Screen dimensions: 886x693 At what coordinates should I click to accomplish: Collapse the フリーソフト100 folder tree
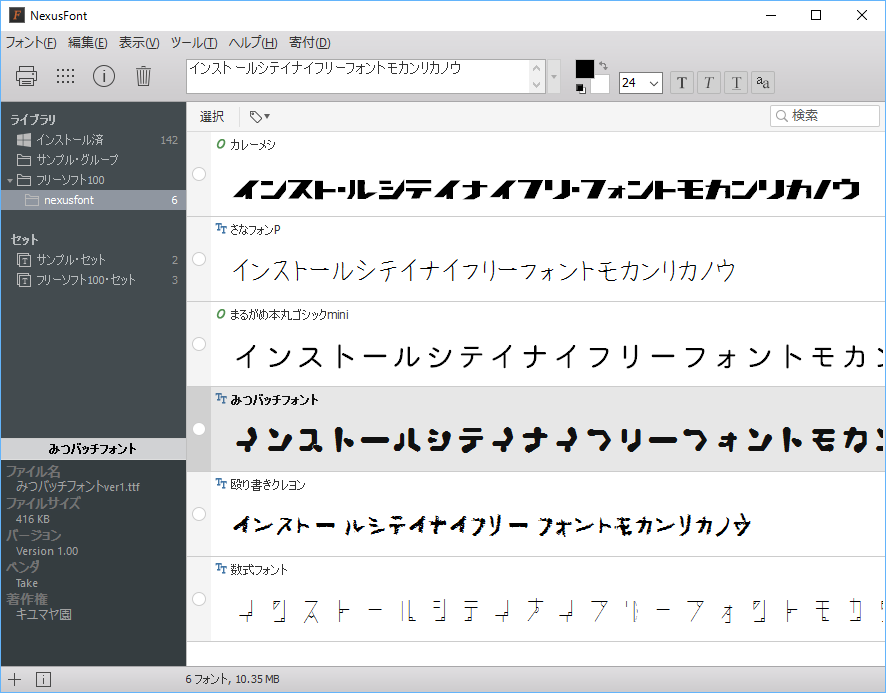click(x=9, y=180)
